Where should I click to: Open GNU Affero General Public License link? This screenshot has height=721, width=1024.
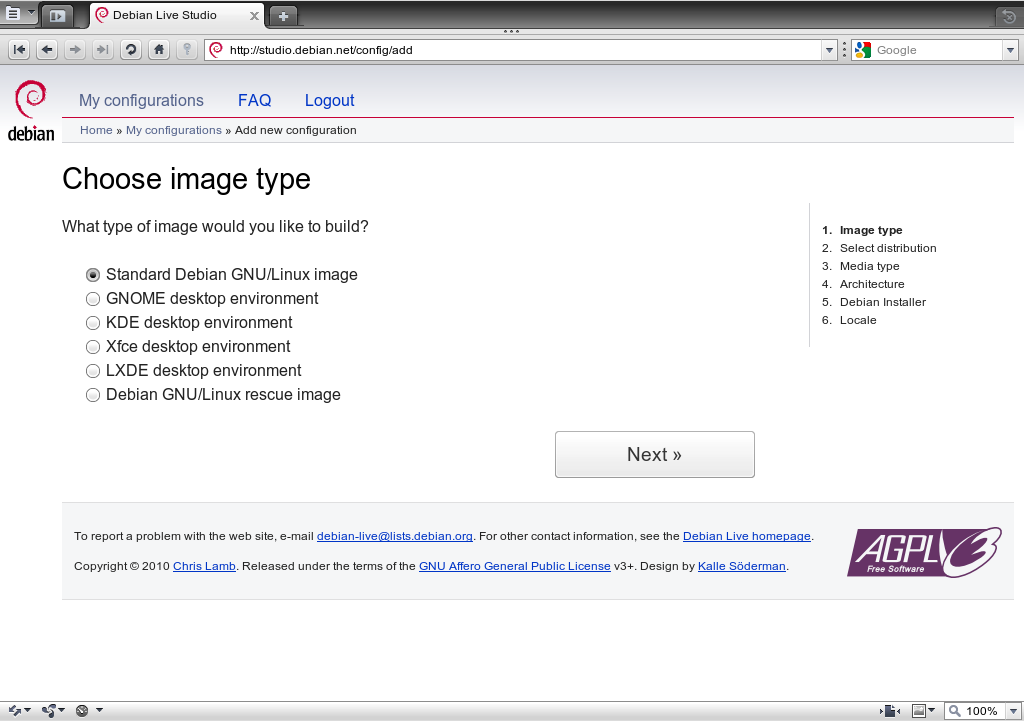tap(515, 566)
